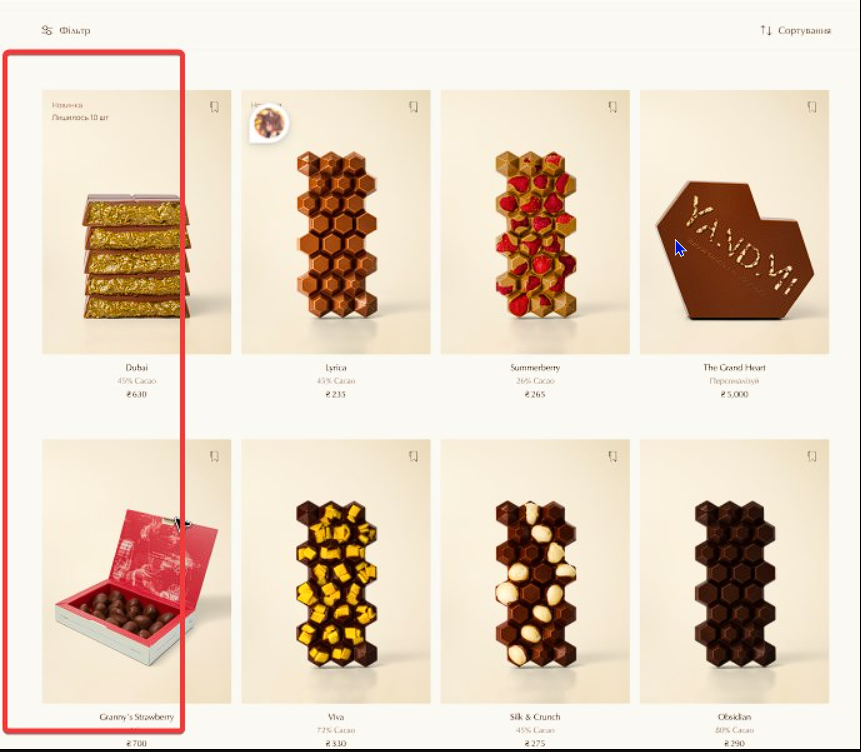Click the round avatar badge on Lyrica
The image size is (861, 752).
point(269,122)
